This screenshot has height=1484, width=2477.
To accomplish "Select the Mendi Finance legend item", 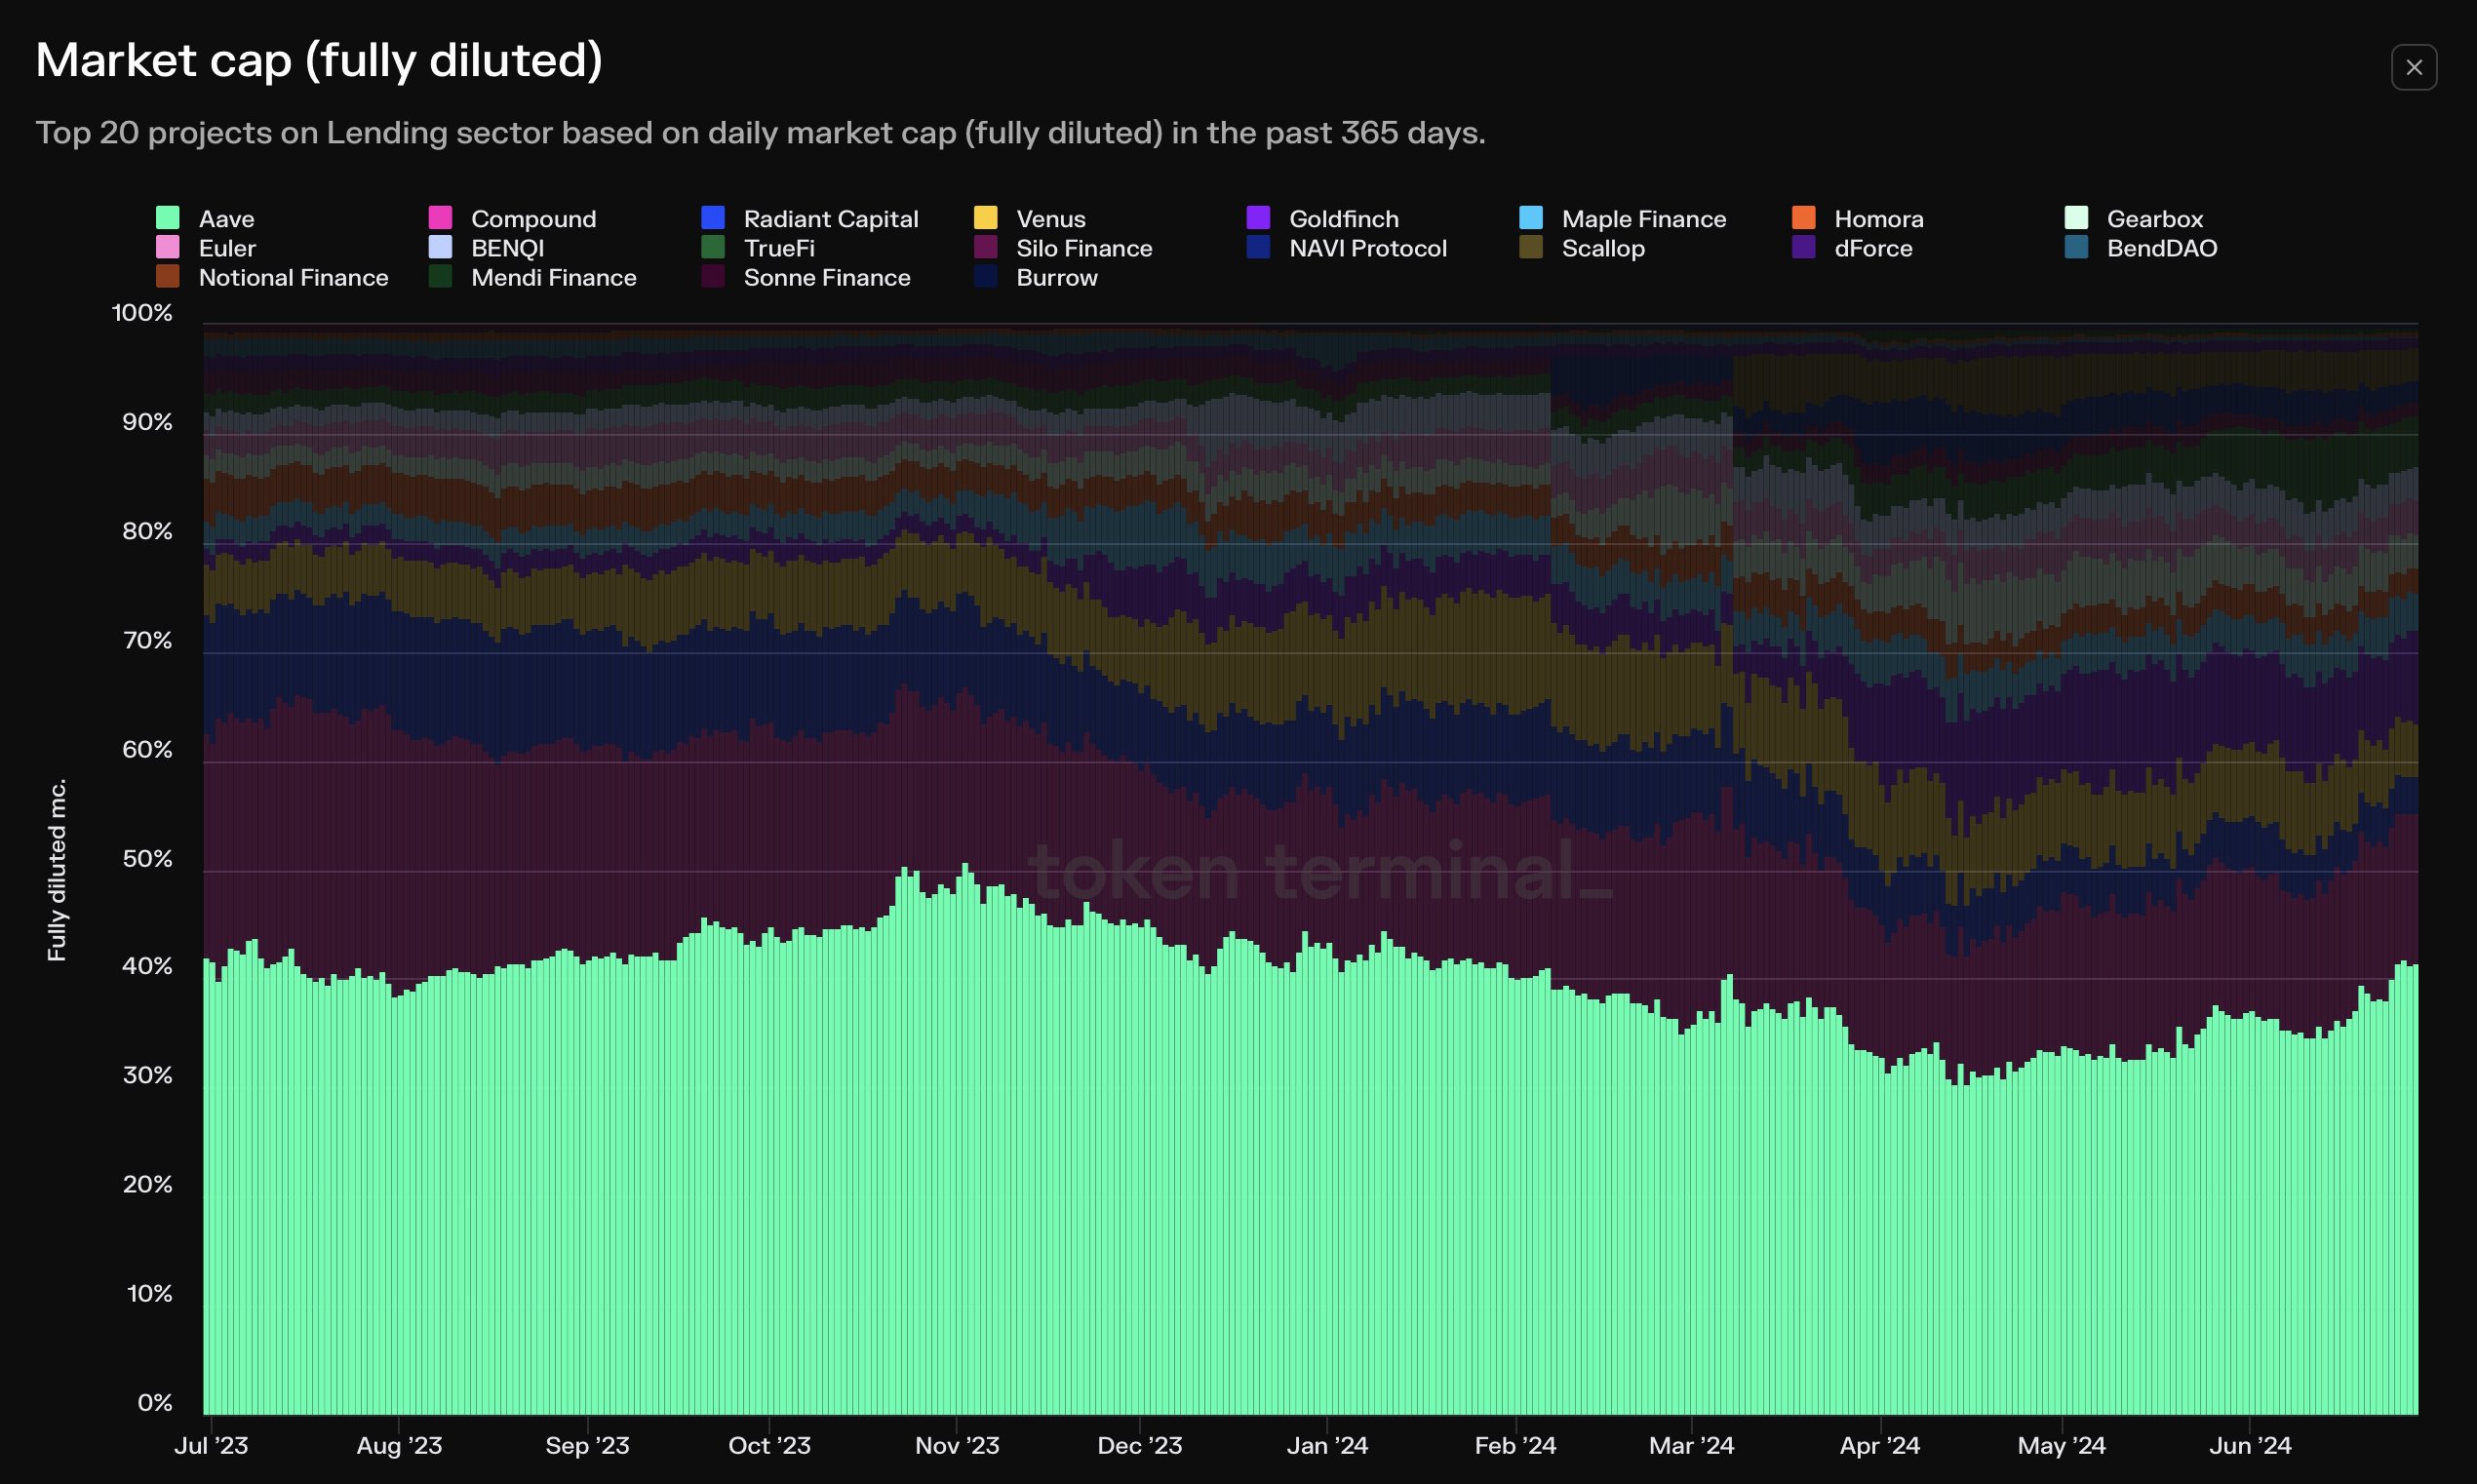I will (532, 277).
